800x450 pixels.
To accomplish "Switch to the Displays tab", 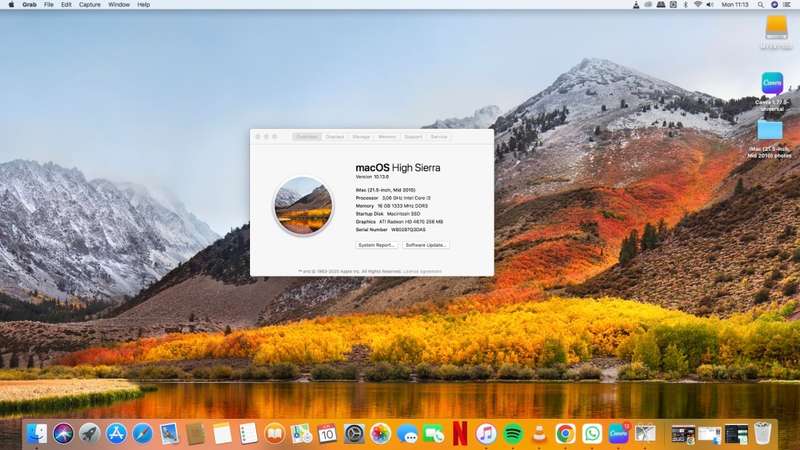I will pyautogui.click(x=335, y=137).
